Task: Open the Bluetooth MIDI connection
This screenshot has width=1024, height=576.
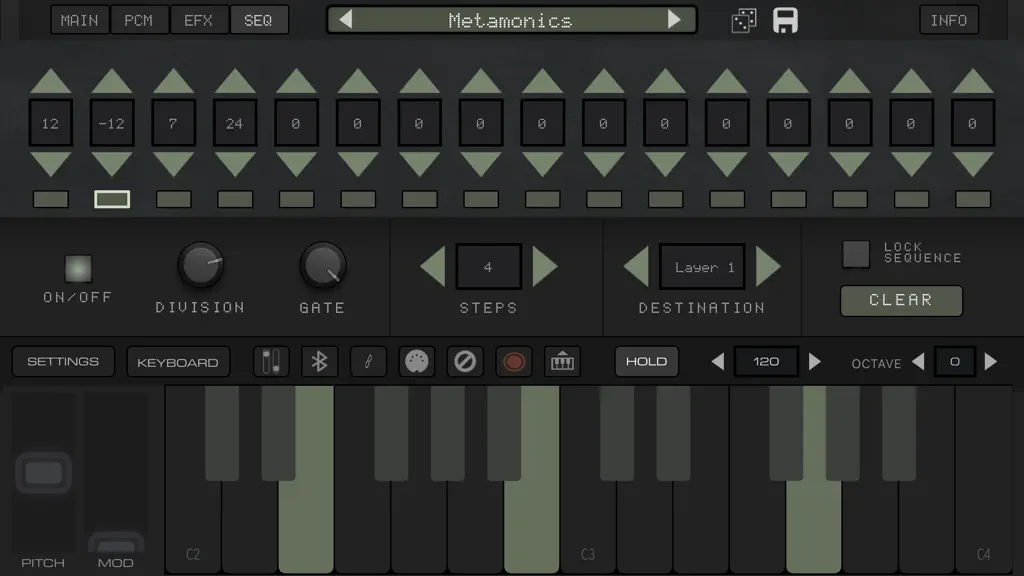Action: pos(319,361)
